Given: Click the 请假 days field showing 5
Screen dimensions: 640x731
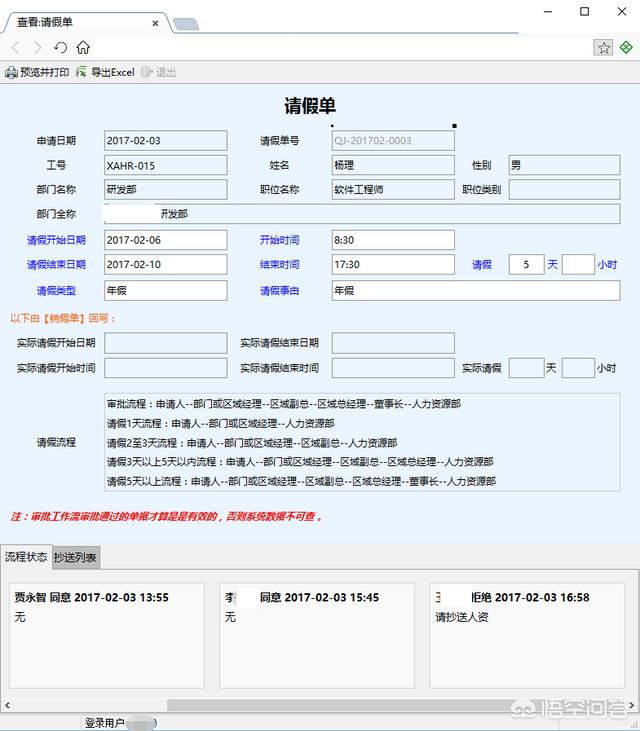Looking at the screenshot, I should coord(526,264).
